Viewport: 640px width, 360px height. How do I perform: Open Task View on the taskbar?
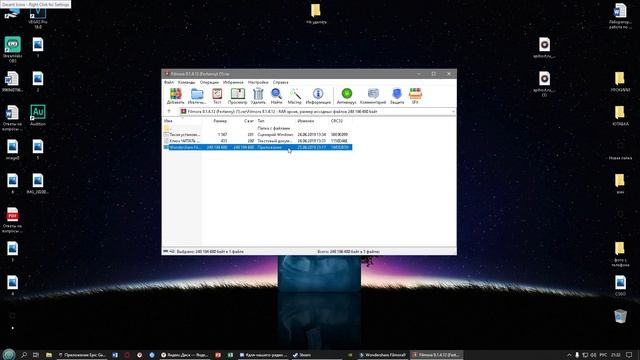[36, 355]
